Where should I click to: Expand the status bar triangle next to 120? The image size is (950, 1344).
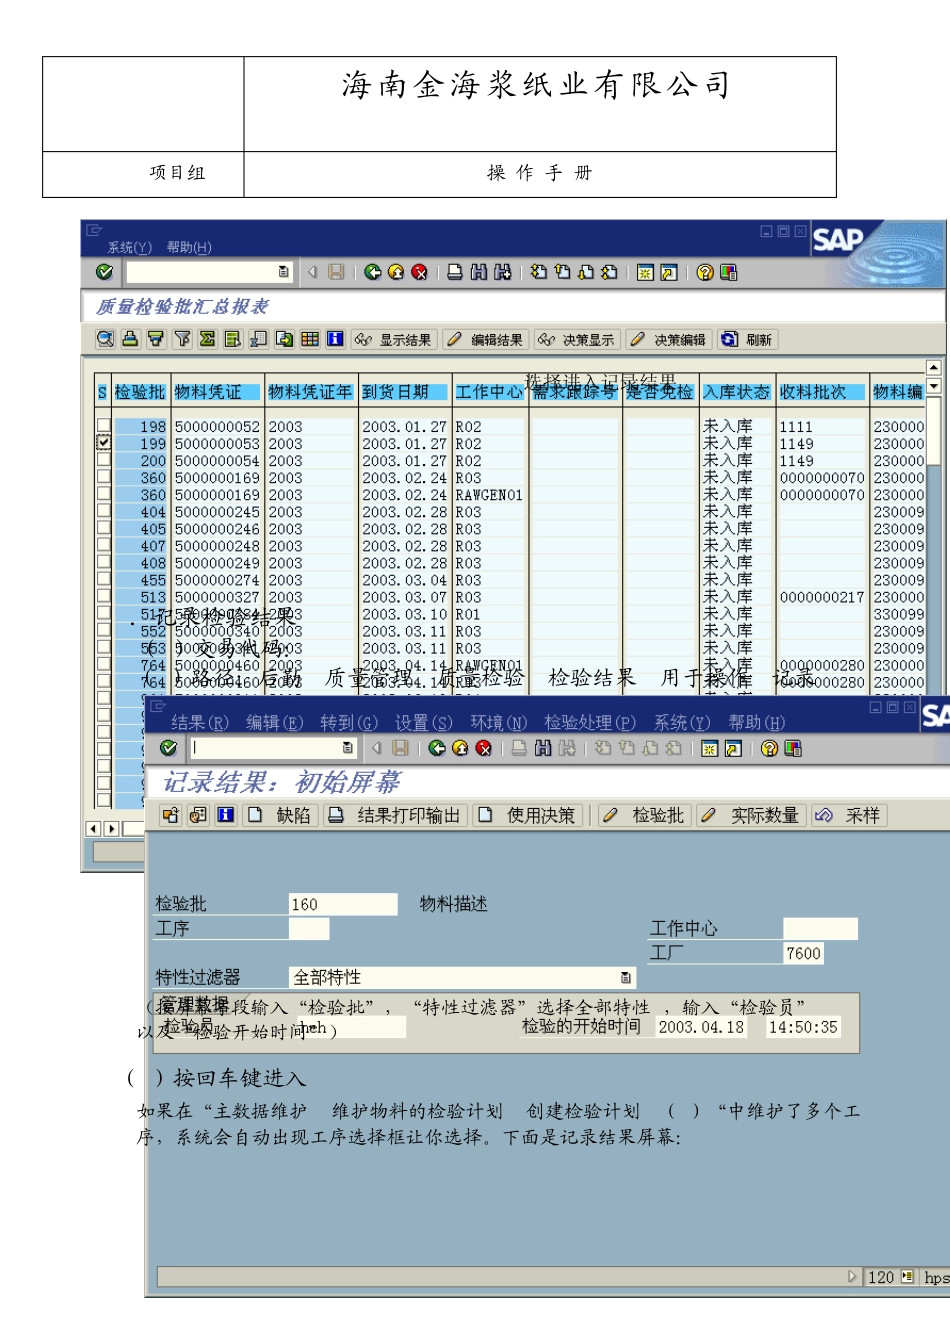tap(852, 1277)
